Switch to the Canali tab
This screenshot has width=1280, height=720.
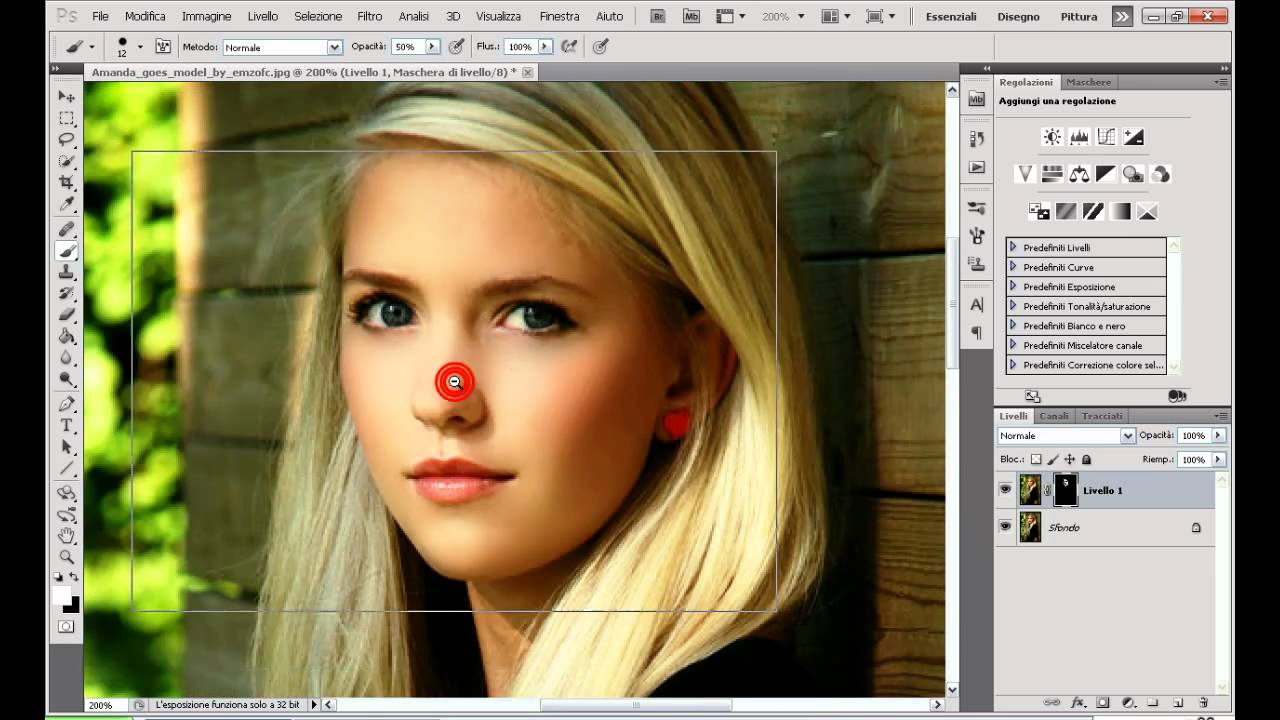[1054, 416]
